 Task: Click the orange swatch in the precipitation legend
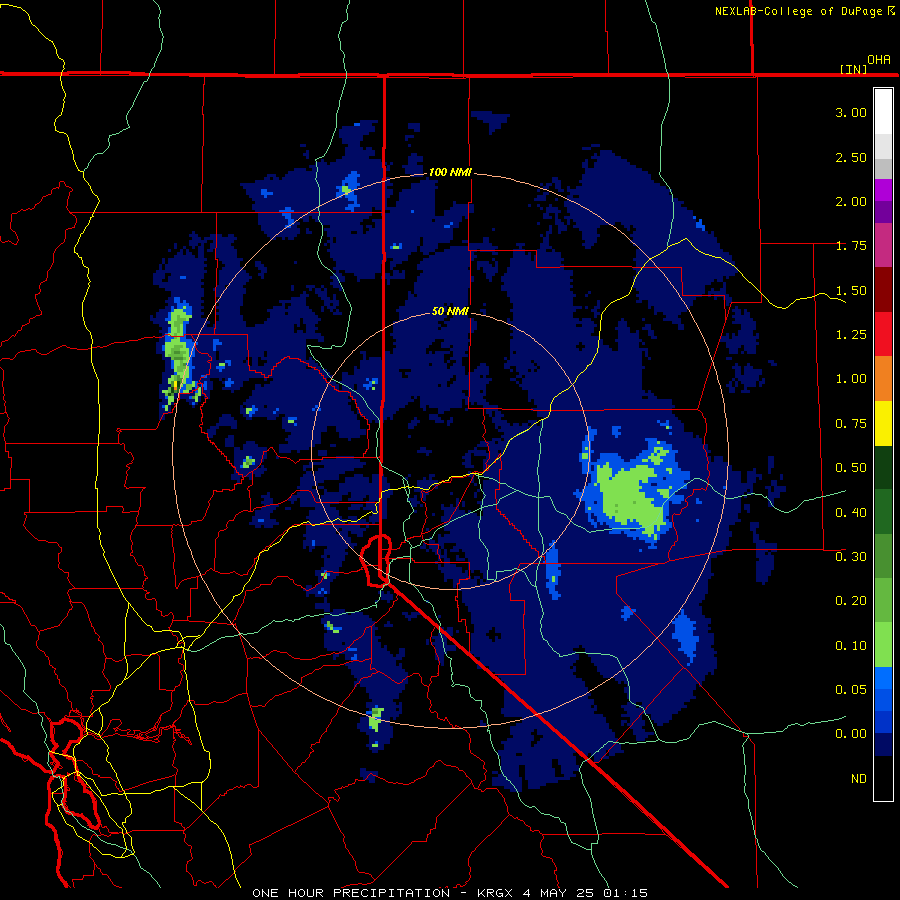883,378
